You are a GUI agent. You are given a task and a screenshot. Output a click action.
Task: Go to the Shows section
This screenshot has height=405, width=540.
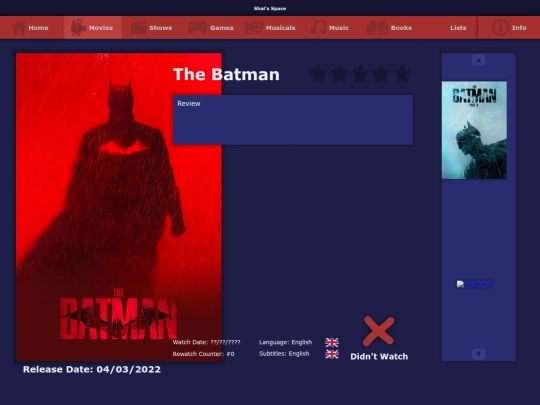[x=152, y=28]
